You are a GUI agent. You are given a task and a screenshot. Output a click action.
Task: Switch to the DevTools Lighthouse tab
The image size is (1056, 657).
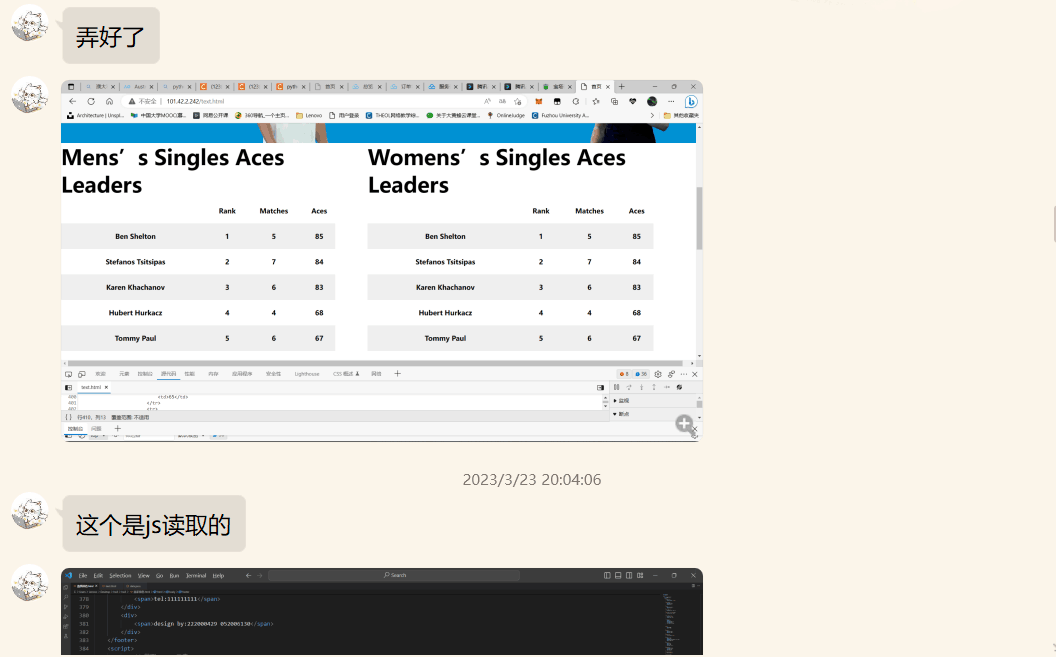click(x=306, y=374)
